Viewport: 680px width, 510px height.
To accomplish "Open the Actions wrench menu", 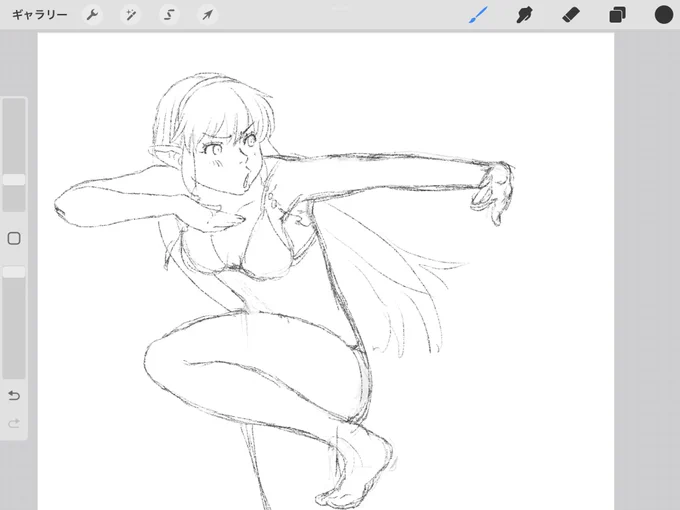I will 92,15.
